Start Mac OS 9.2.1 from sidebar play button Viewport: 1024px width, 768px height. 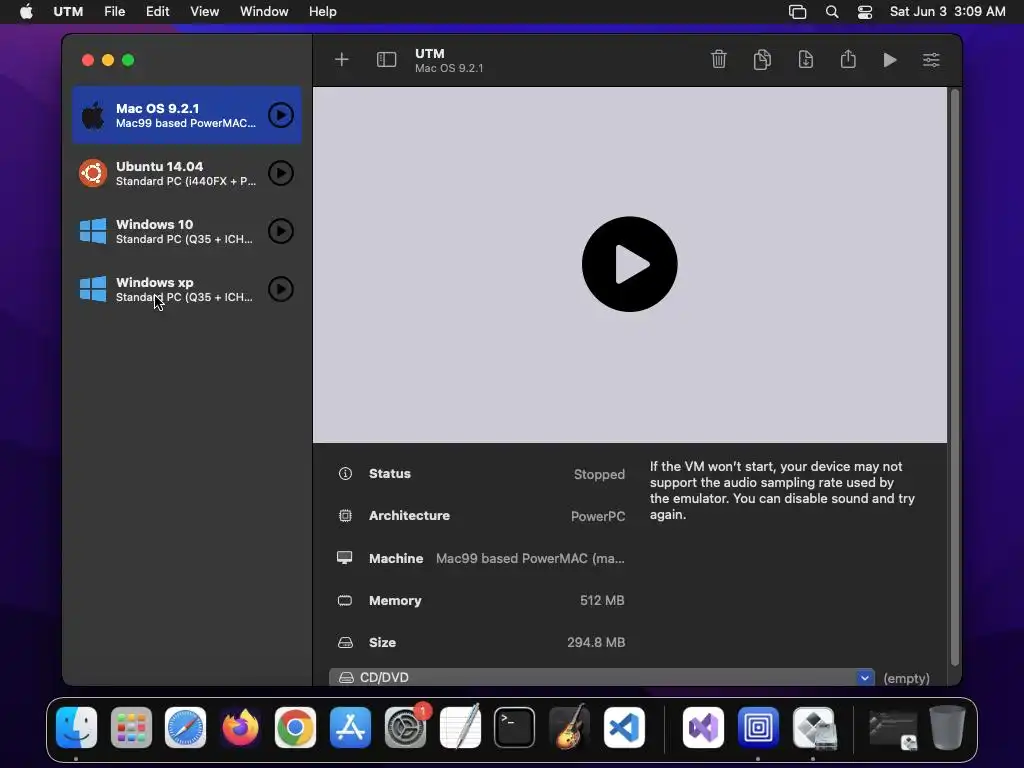[x=281, y=115]
